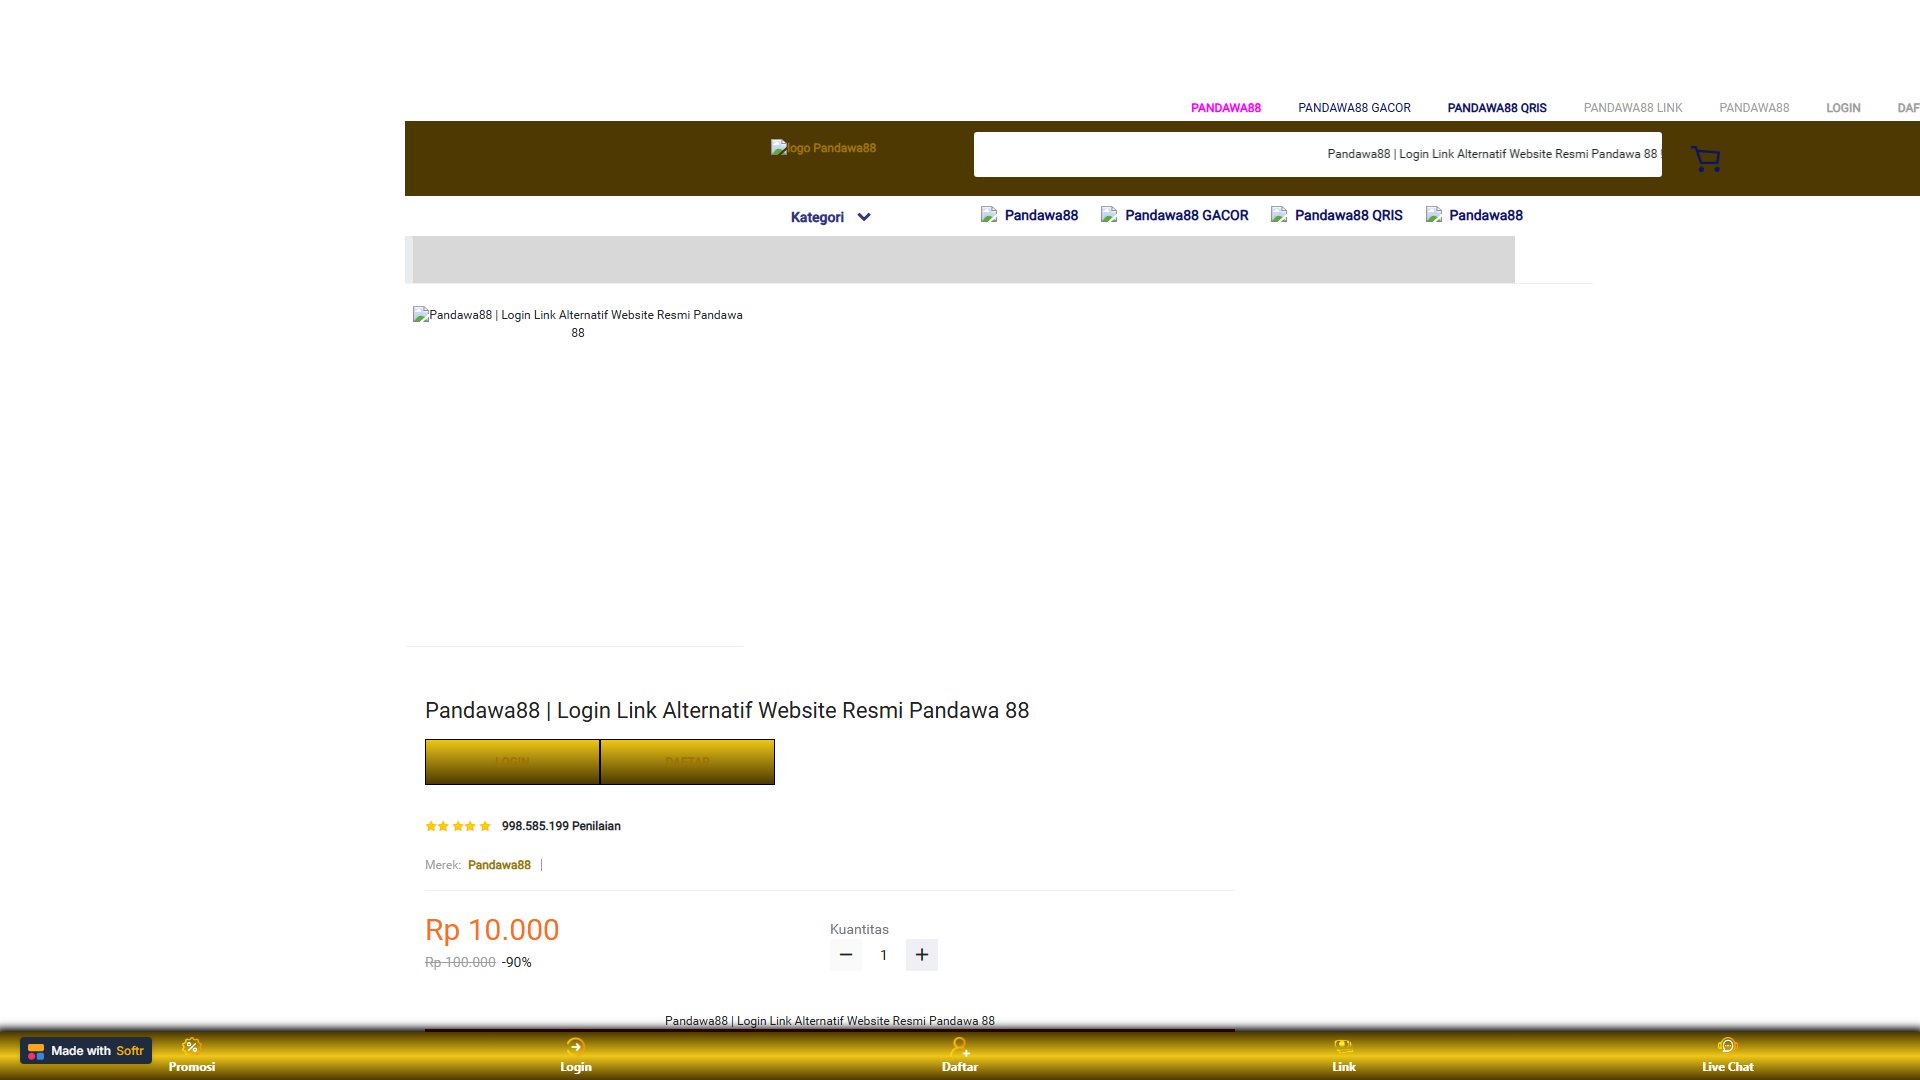1920x1080 pixels.
Task: Click Pandawa88 GACOR link beside Kategori
Action: (1175, 215)
